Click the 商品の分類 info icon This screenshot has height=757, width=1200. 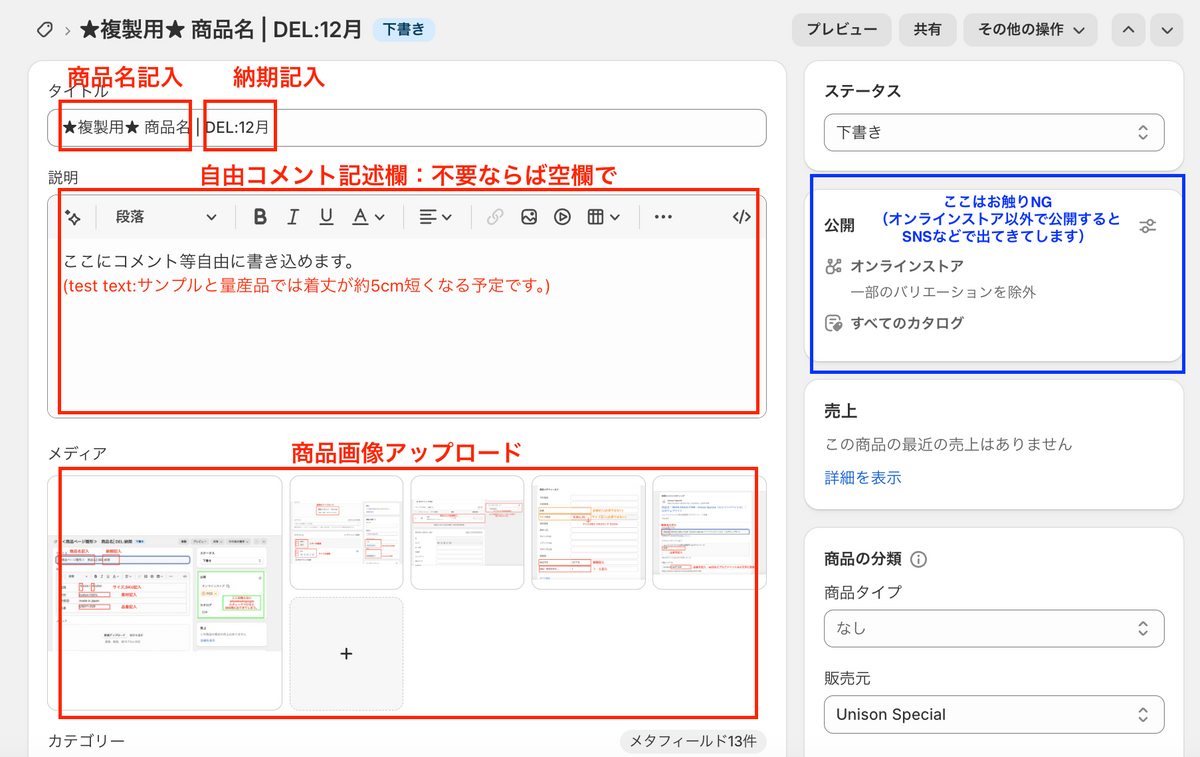pos(919,559)
